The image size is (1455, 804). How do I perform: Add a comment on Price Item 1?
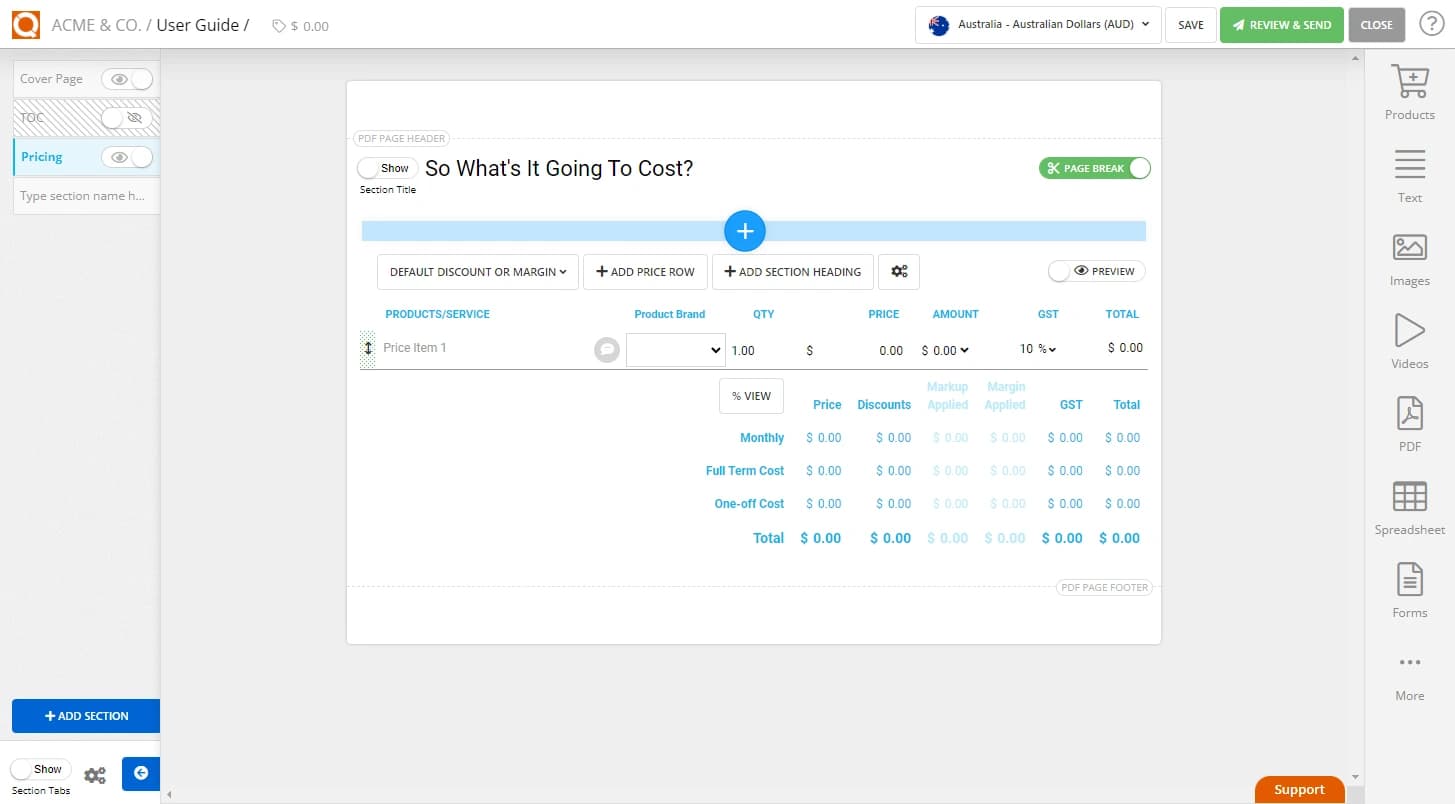606,348
